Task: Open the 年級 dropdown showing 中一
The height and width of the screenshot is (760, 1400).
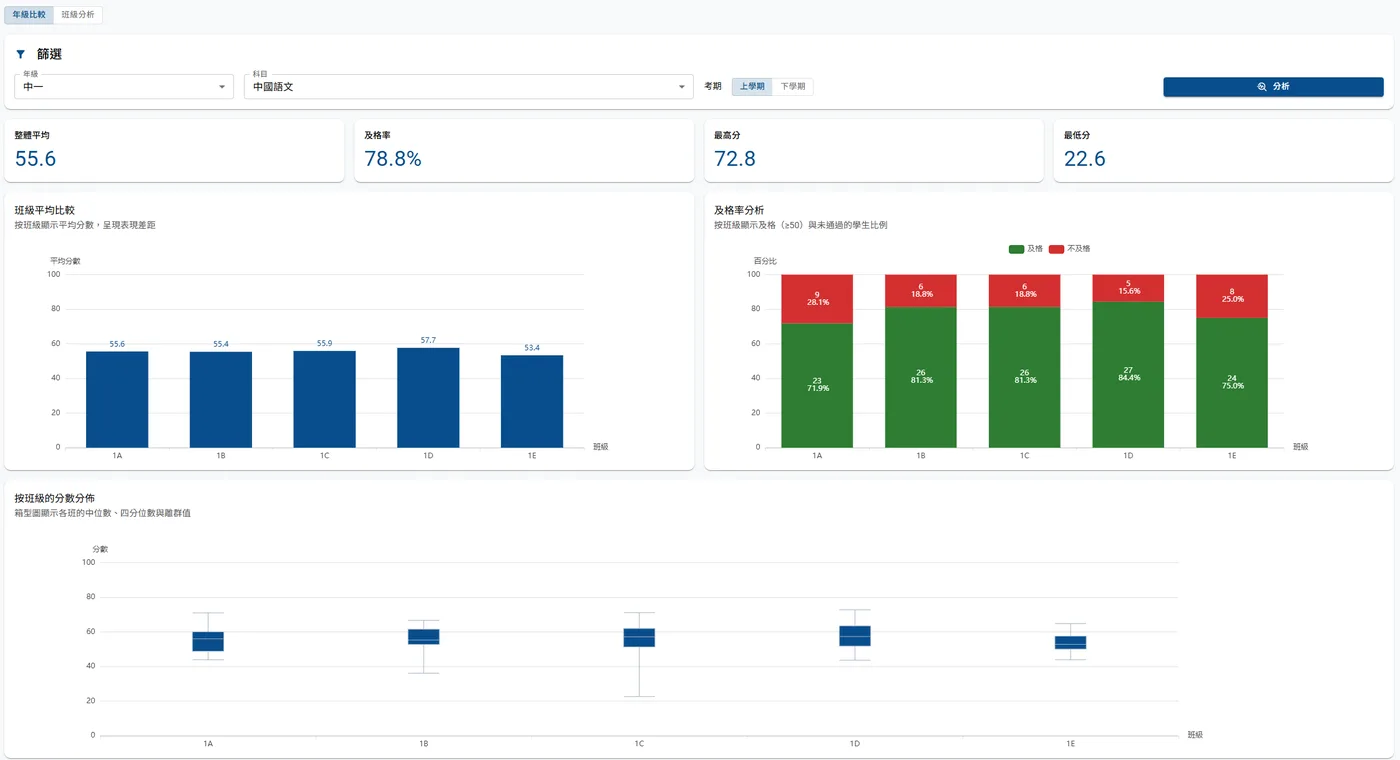Action: click(124, 87)
